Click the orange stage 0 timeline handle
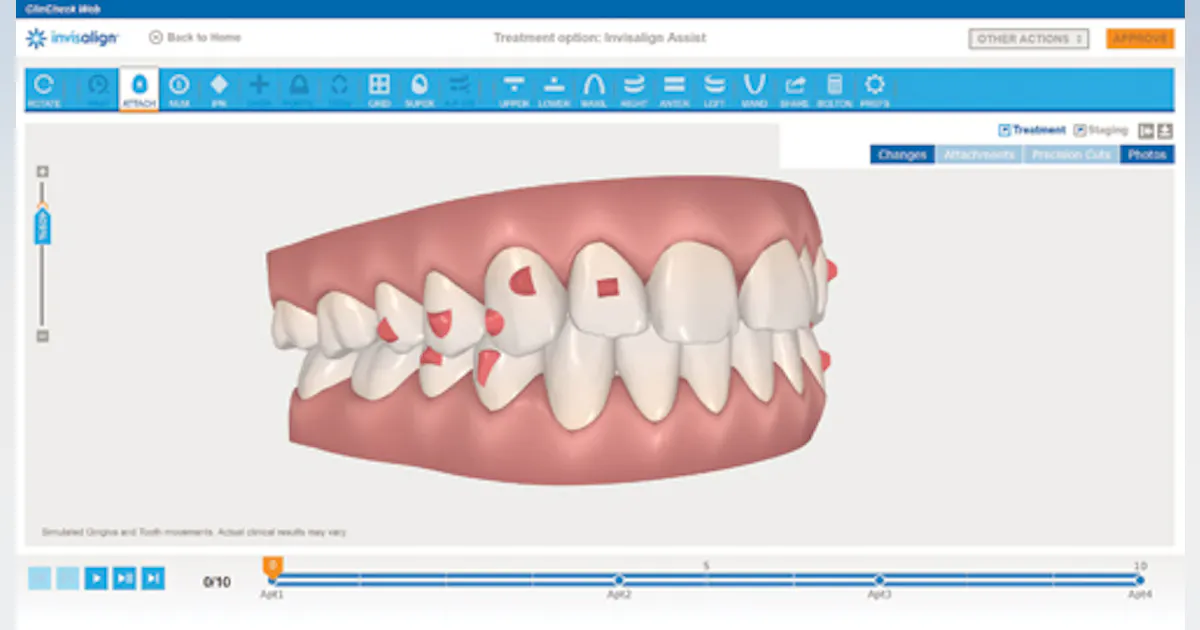The height and width of the screenshot is (630, 1200). pyautogui.click(x=273, y=567)
